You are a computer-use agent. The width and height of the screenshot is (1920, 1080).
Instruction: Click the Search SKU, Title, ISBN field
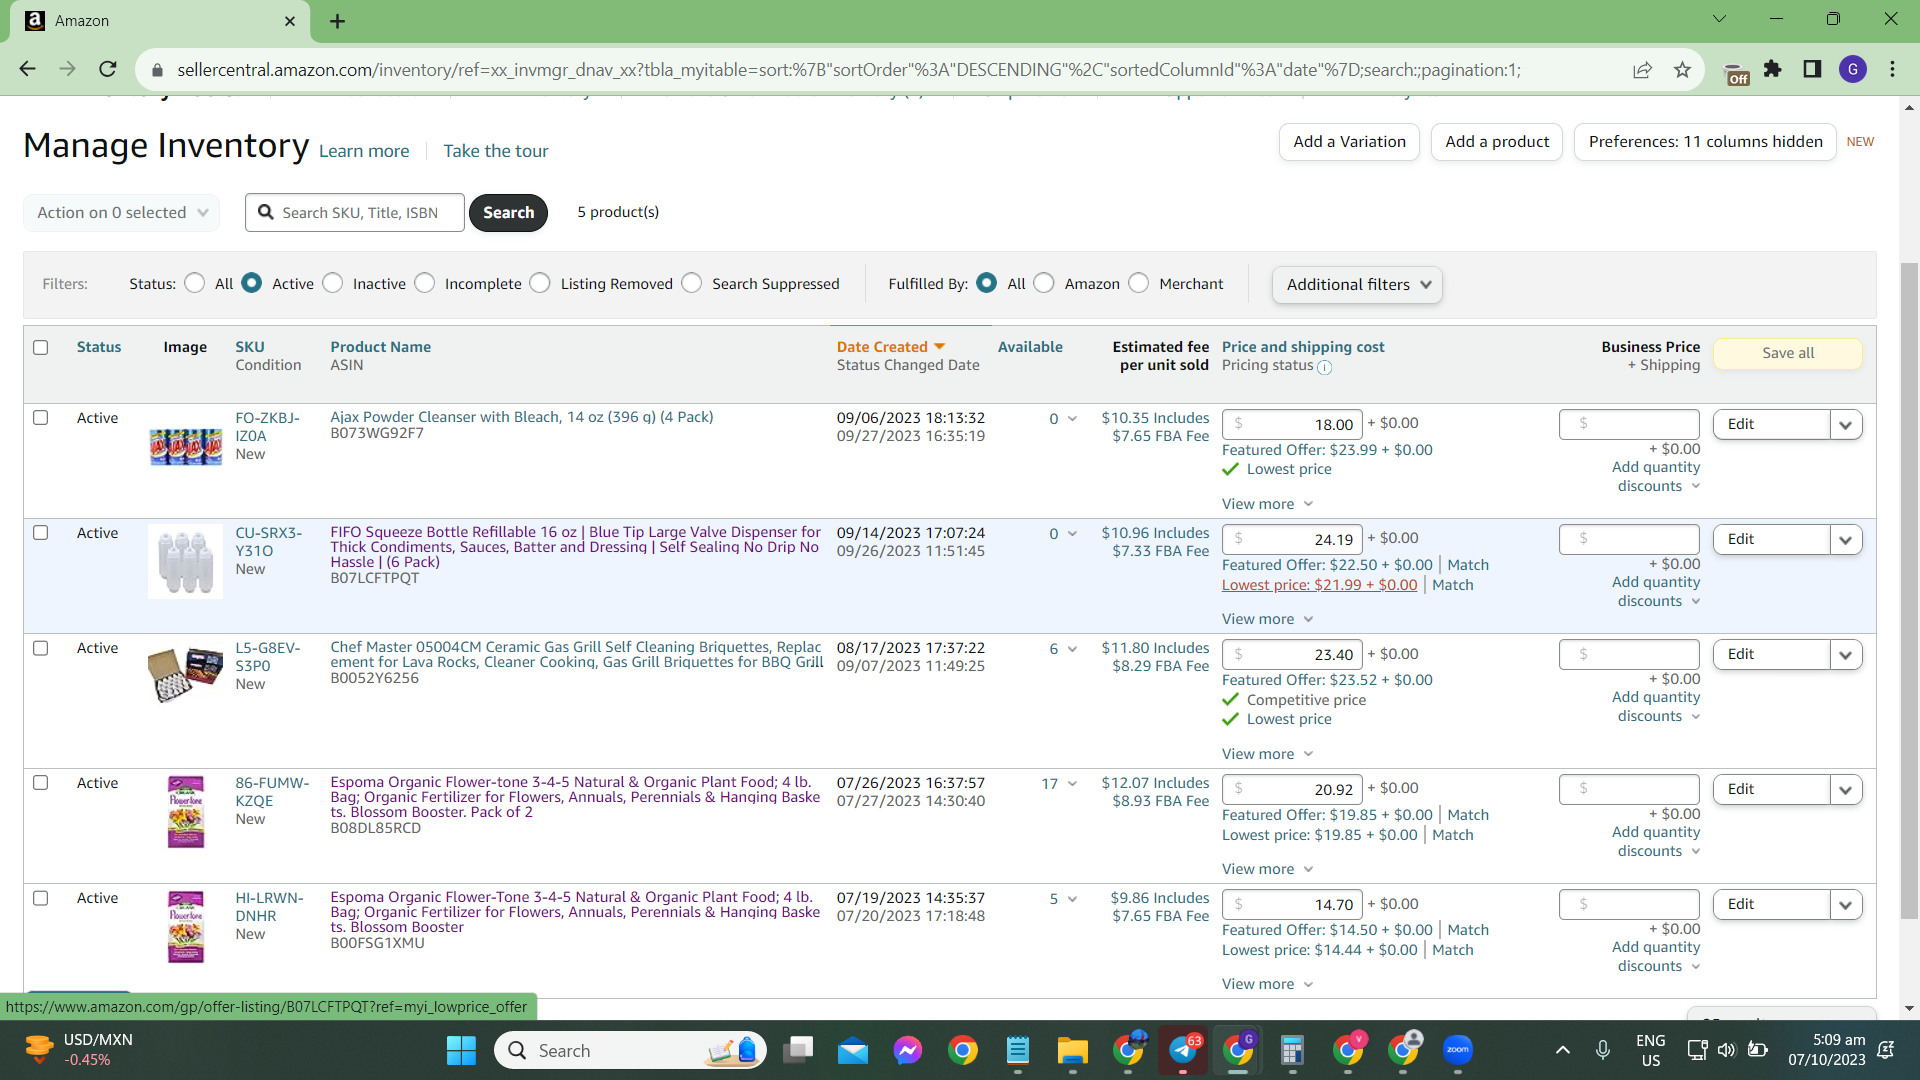point(355,212)
